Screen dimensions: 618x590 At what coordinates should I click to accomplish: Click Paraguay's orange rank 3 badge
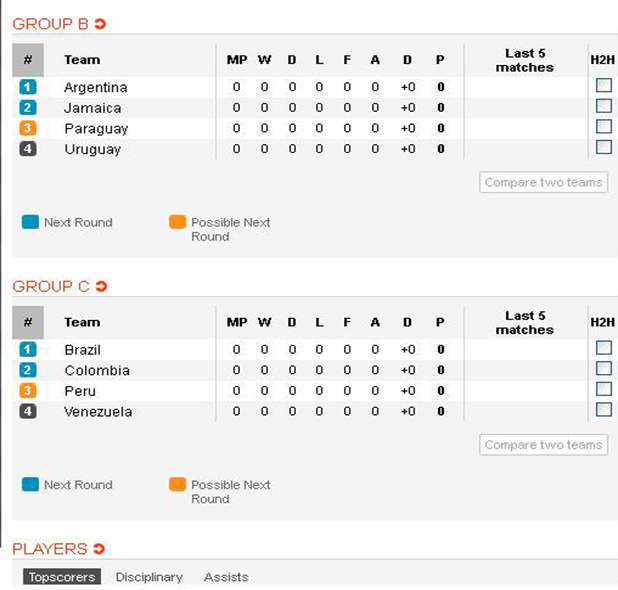28,128
